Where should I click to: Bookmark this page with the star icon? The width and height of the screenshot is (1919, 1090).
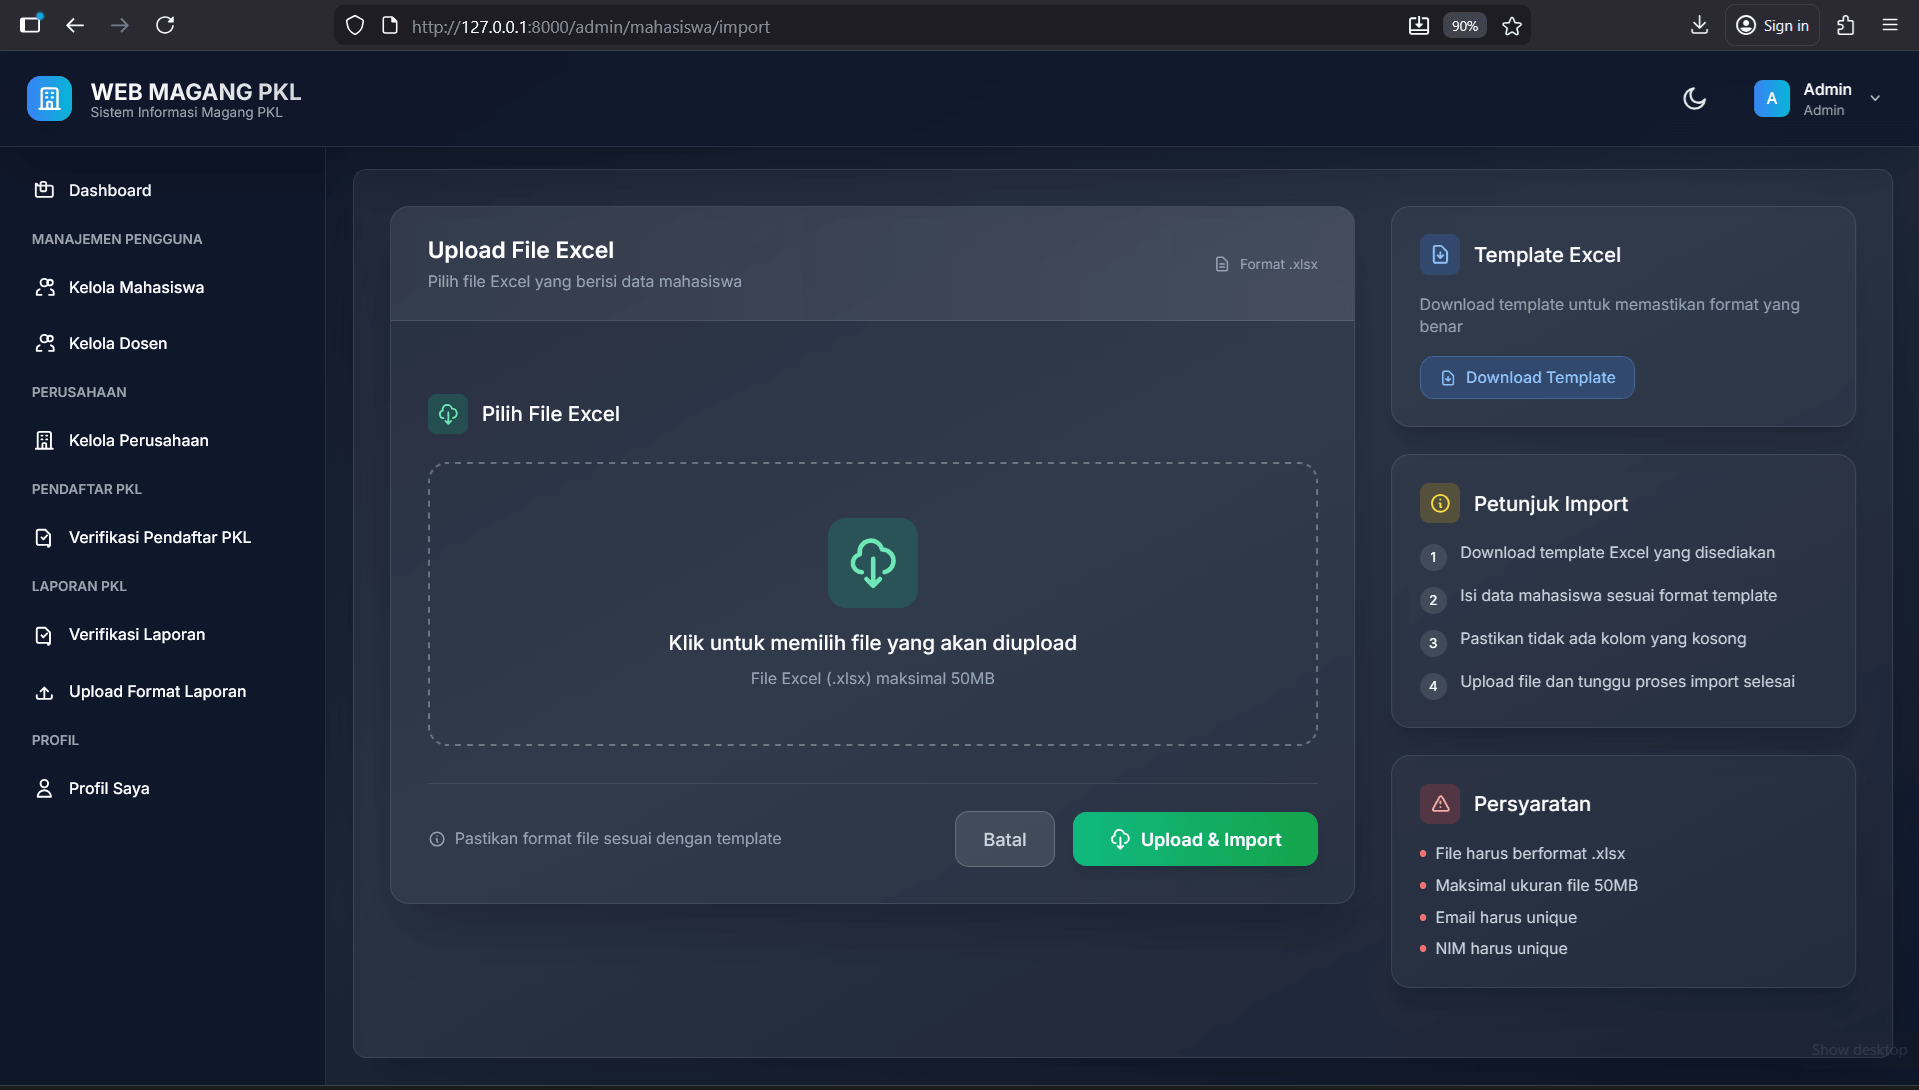click(x=1512, y=26)
